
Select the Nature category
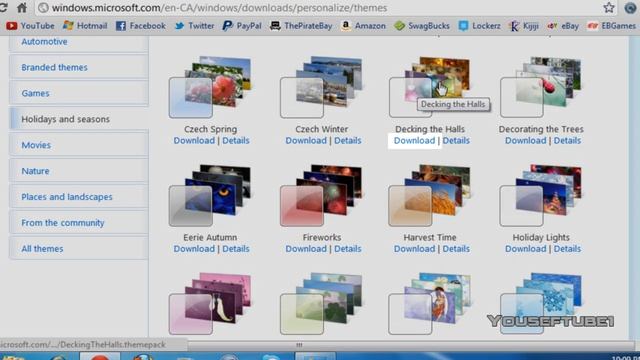click(x=79, y=171)
